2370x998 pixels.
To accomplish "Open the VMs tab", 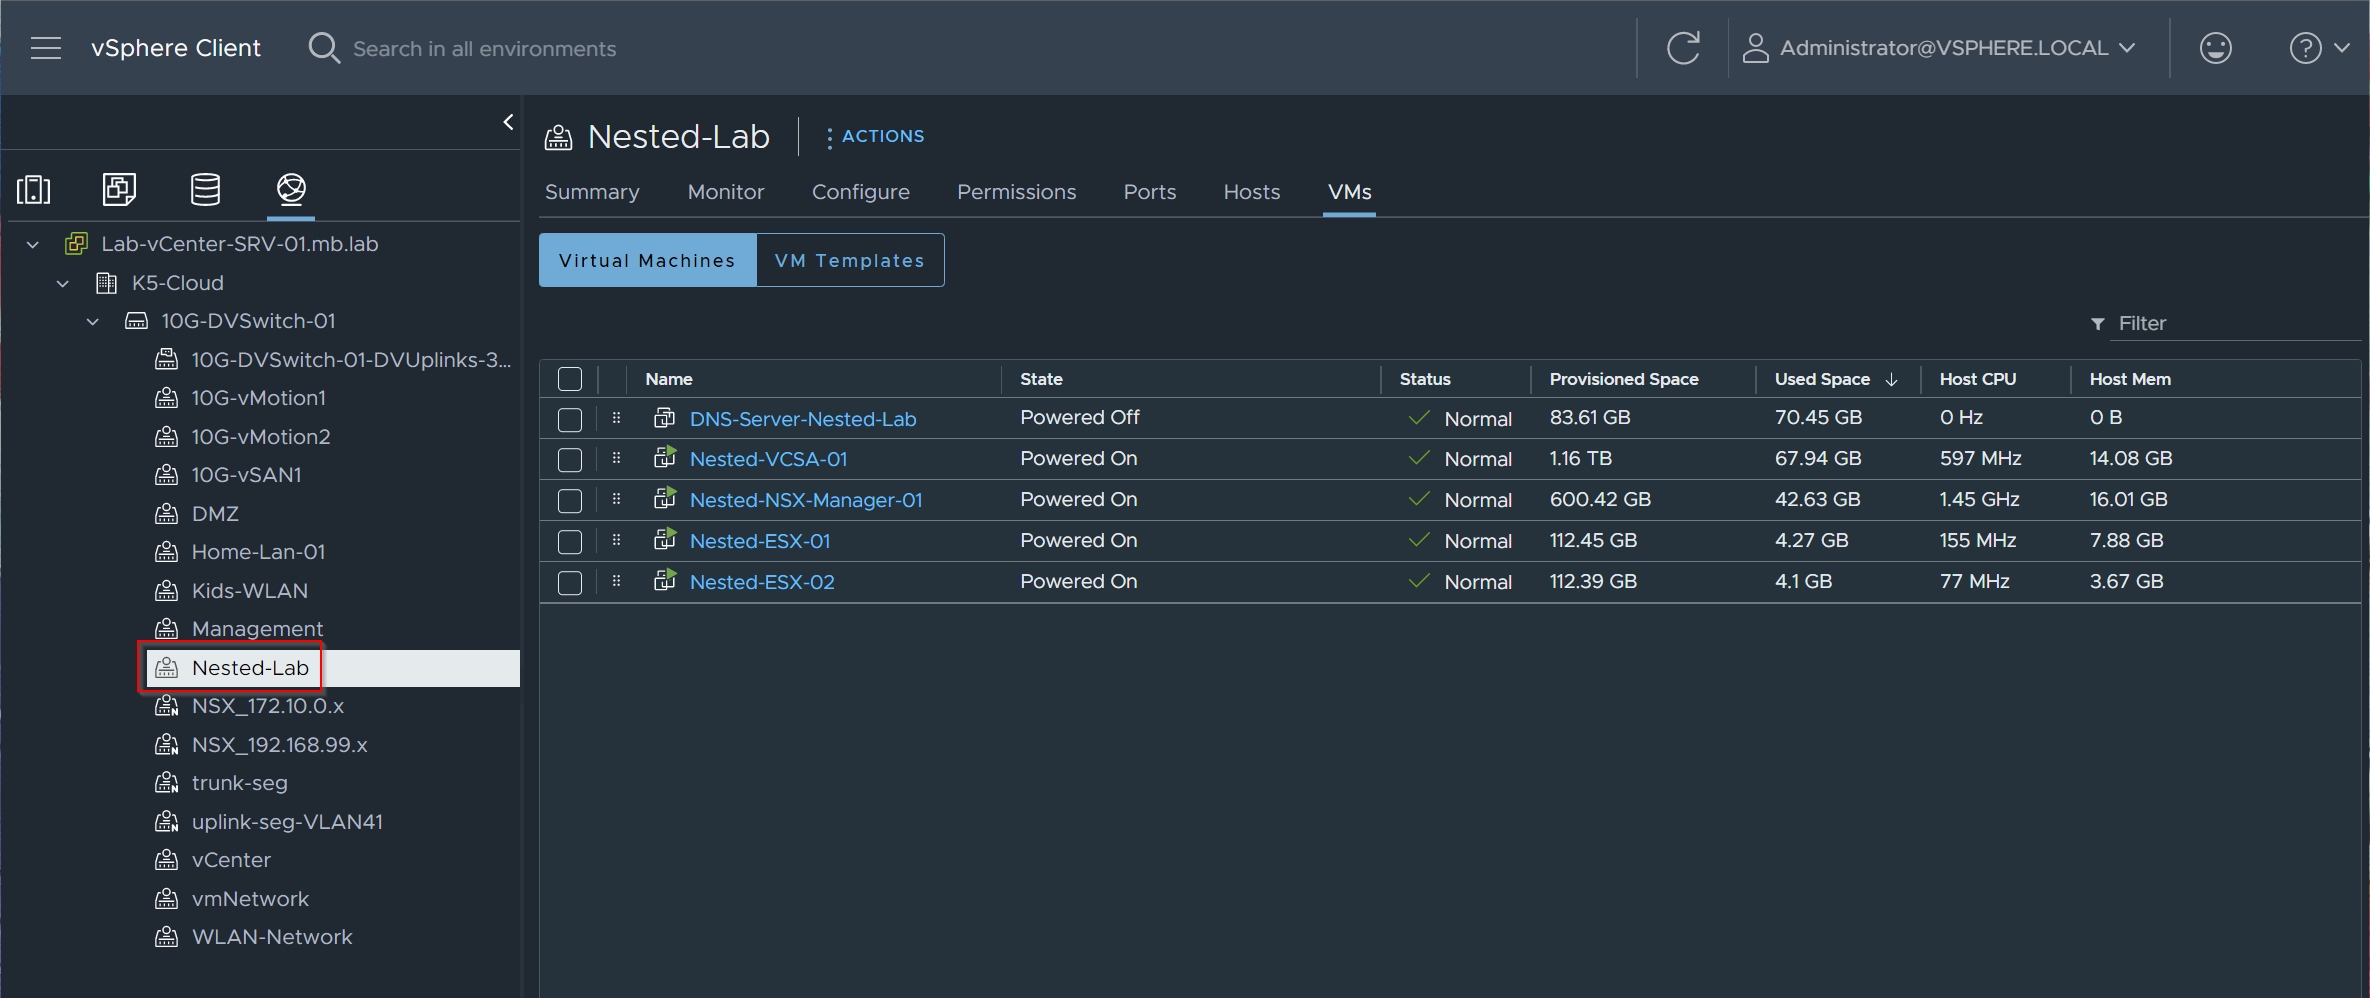I will coord(1350,192).
